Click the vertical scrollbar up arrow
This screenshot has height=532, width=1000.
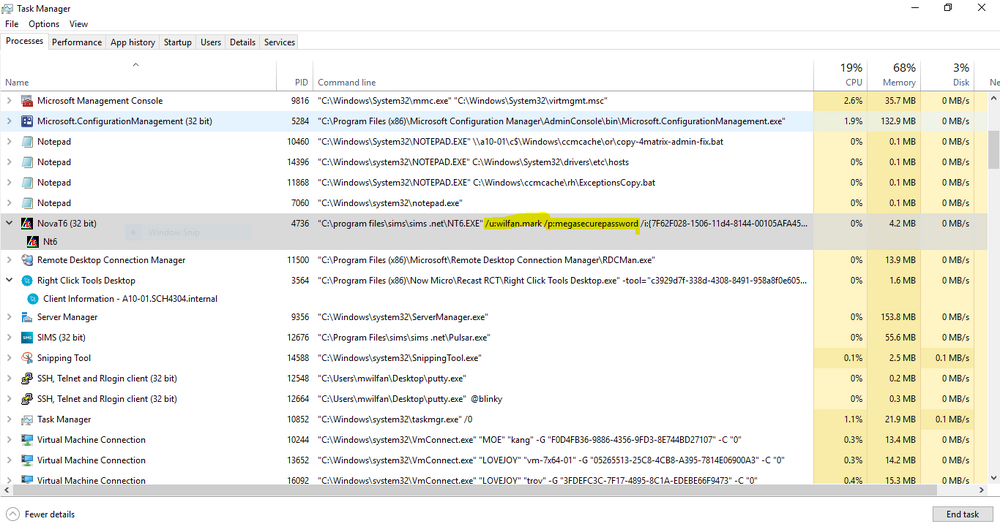[993, 99]
